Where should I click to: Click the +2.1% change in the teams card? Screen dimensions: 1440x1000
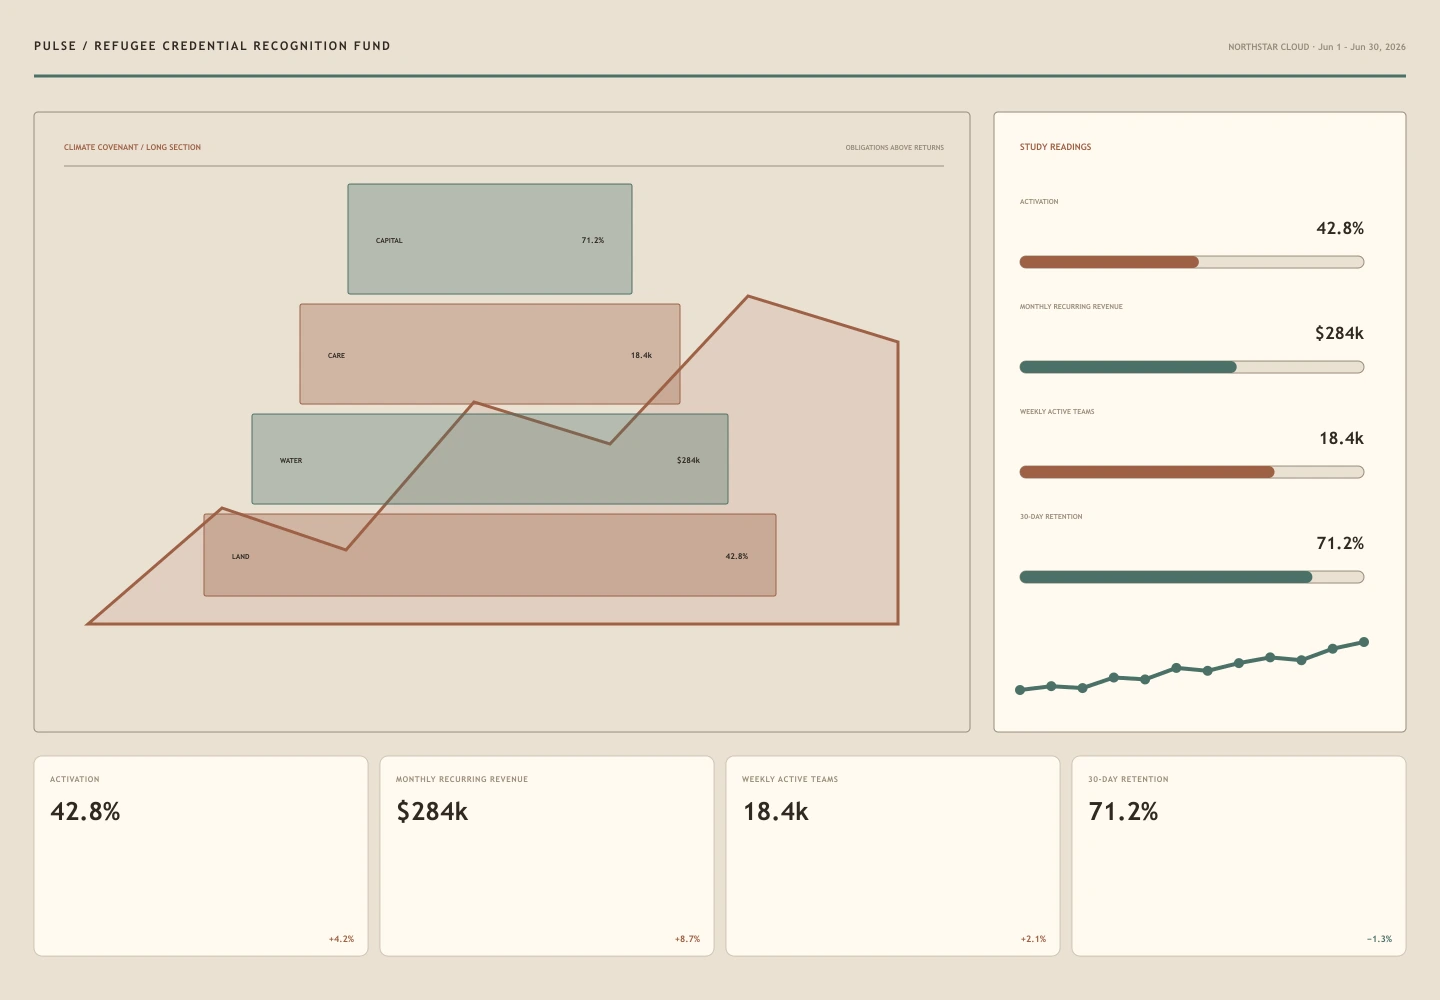click(x=1033, y=939)
